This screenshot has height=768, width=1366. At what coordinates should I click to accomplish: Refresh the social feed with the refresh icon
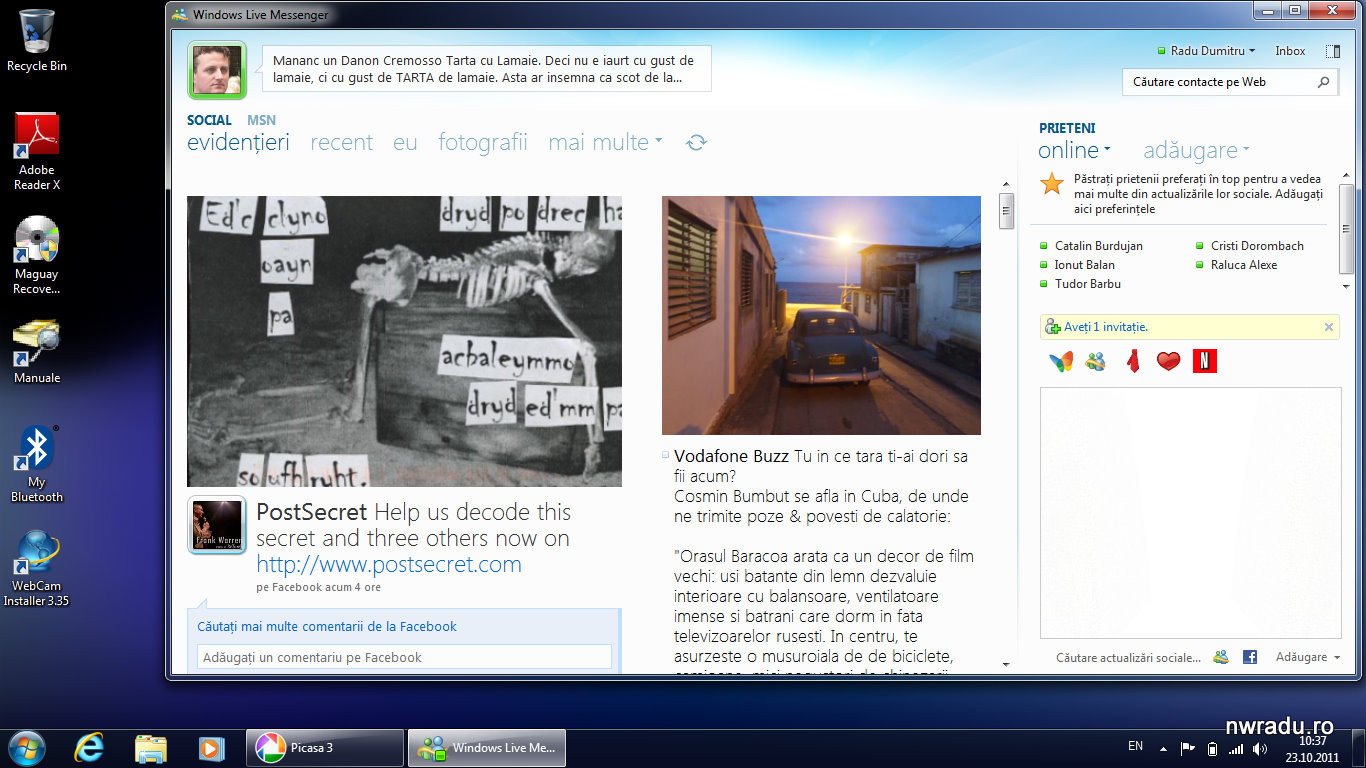click(696, 143)
